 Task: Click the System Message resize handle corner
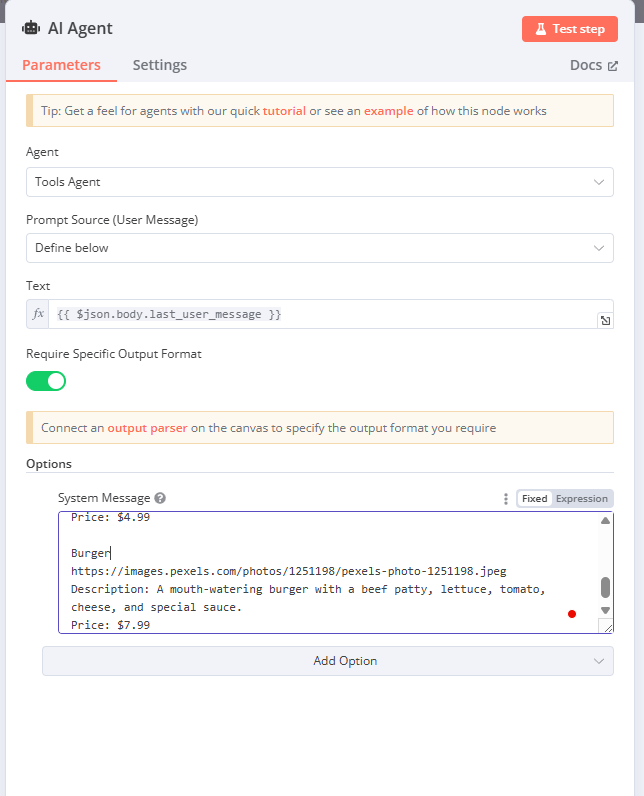coord(607,627)
